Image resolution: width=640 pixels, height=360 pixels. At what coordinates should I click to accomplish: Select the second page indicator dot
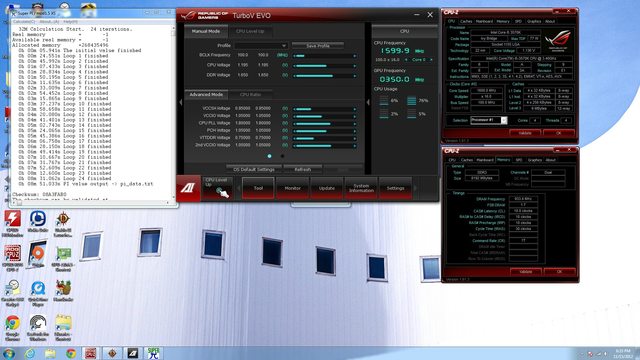click(282, 156)
